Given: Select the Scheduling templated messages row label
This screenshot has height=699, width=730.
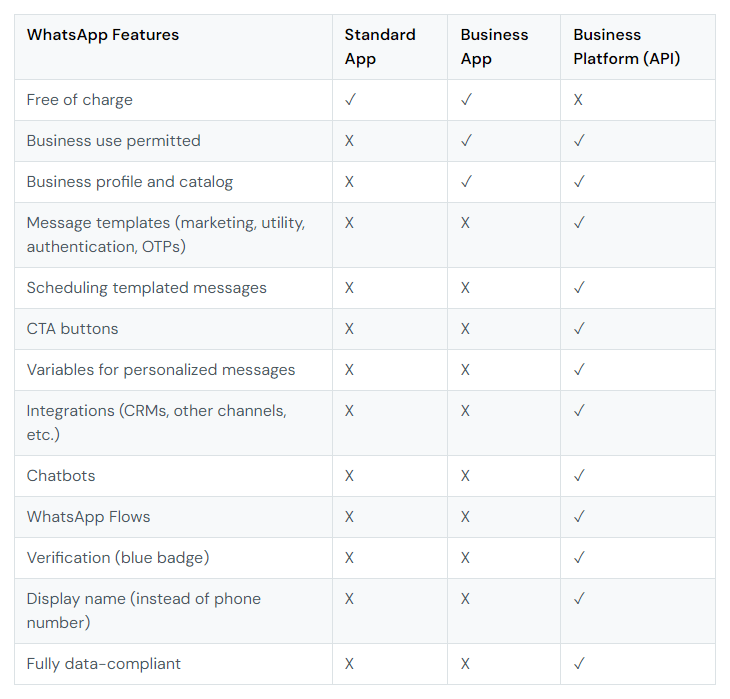Looking at the screenshot, I should [x=147, y=288].
